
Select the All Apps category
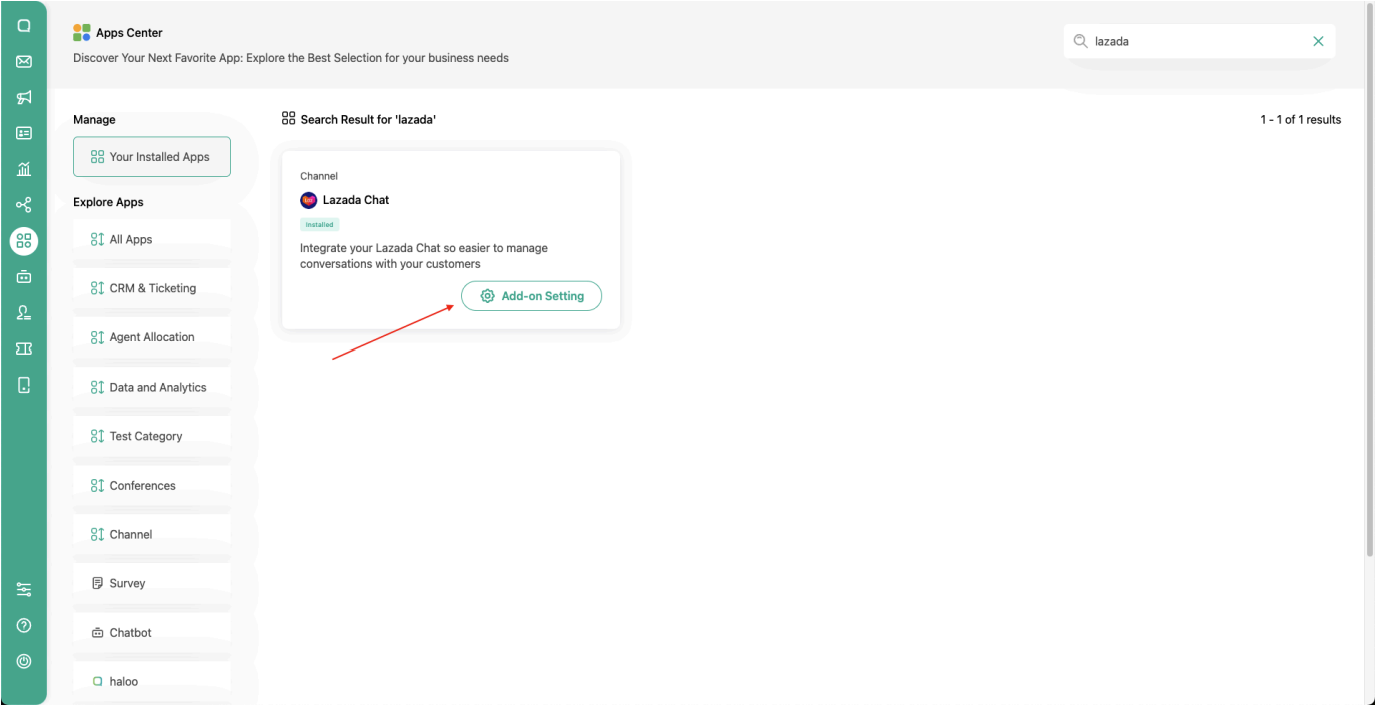point(152,240)
